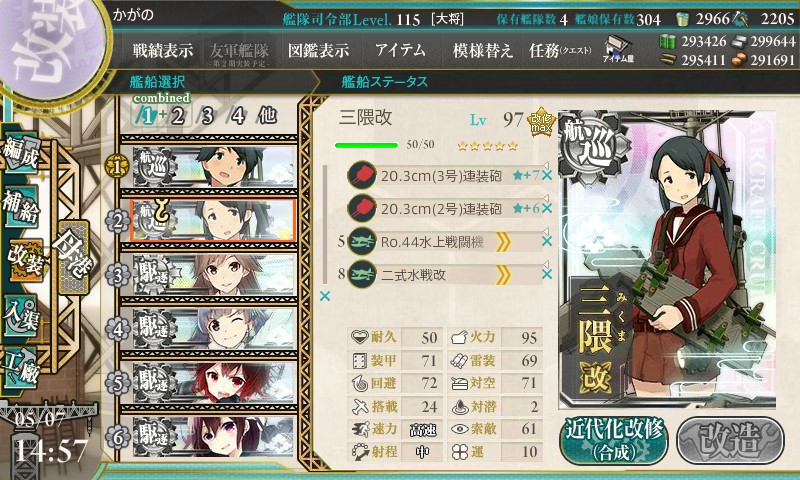Open the 工廠 factory icon

point(21,368)
